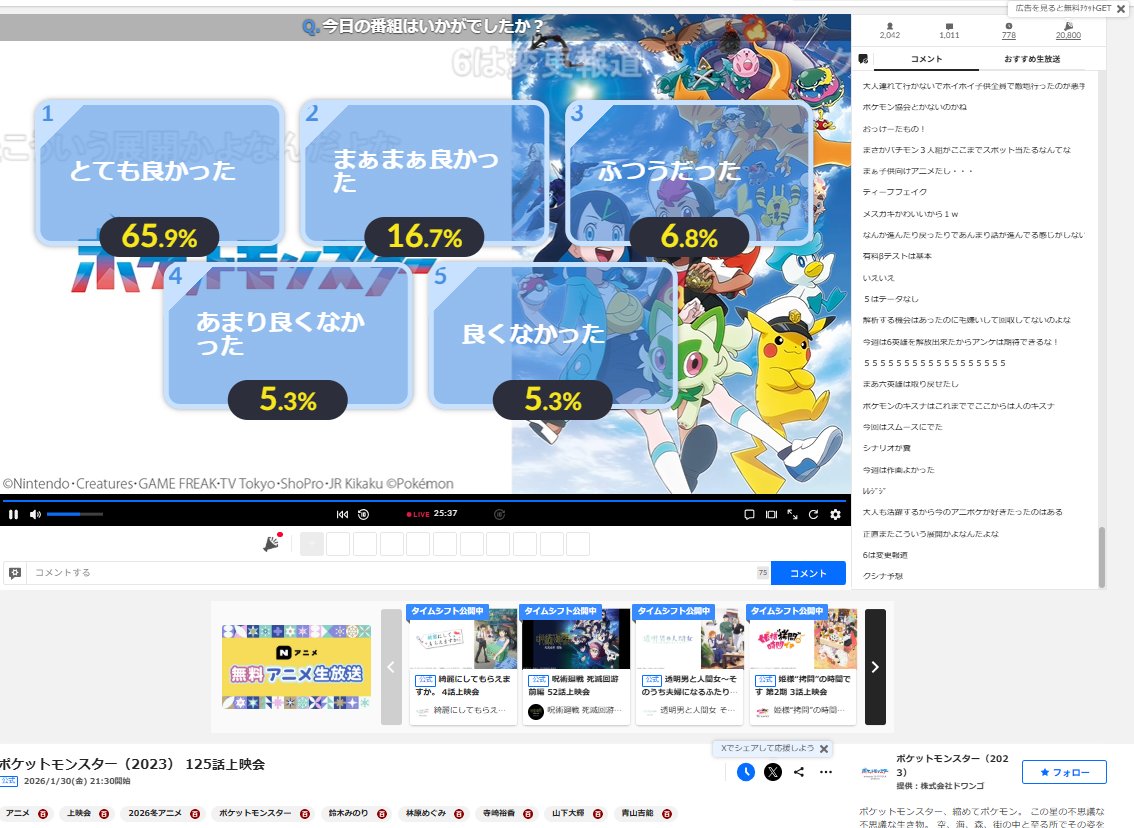Show previous timeshift programs arrow
Image resolution: width=1134 pixels, height=828 pixels.
(391, 667)
